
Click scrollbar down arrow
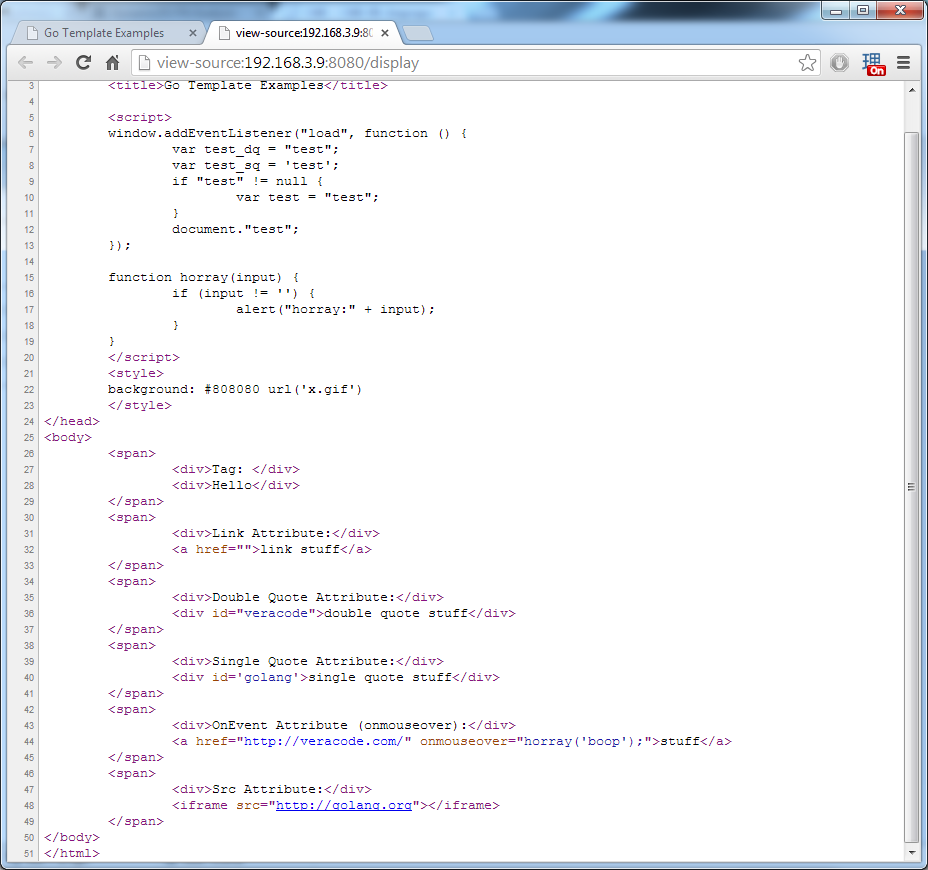tap(912, 853)
